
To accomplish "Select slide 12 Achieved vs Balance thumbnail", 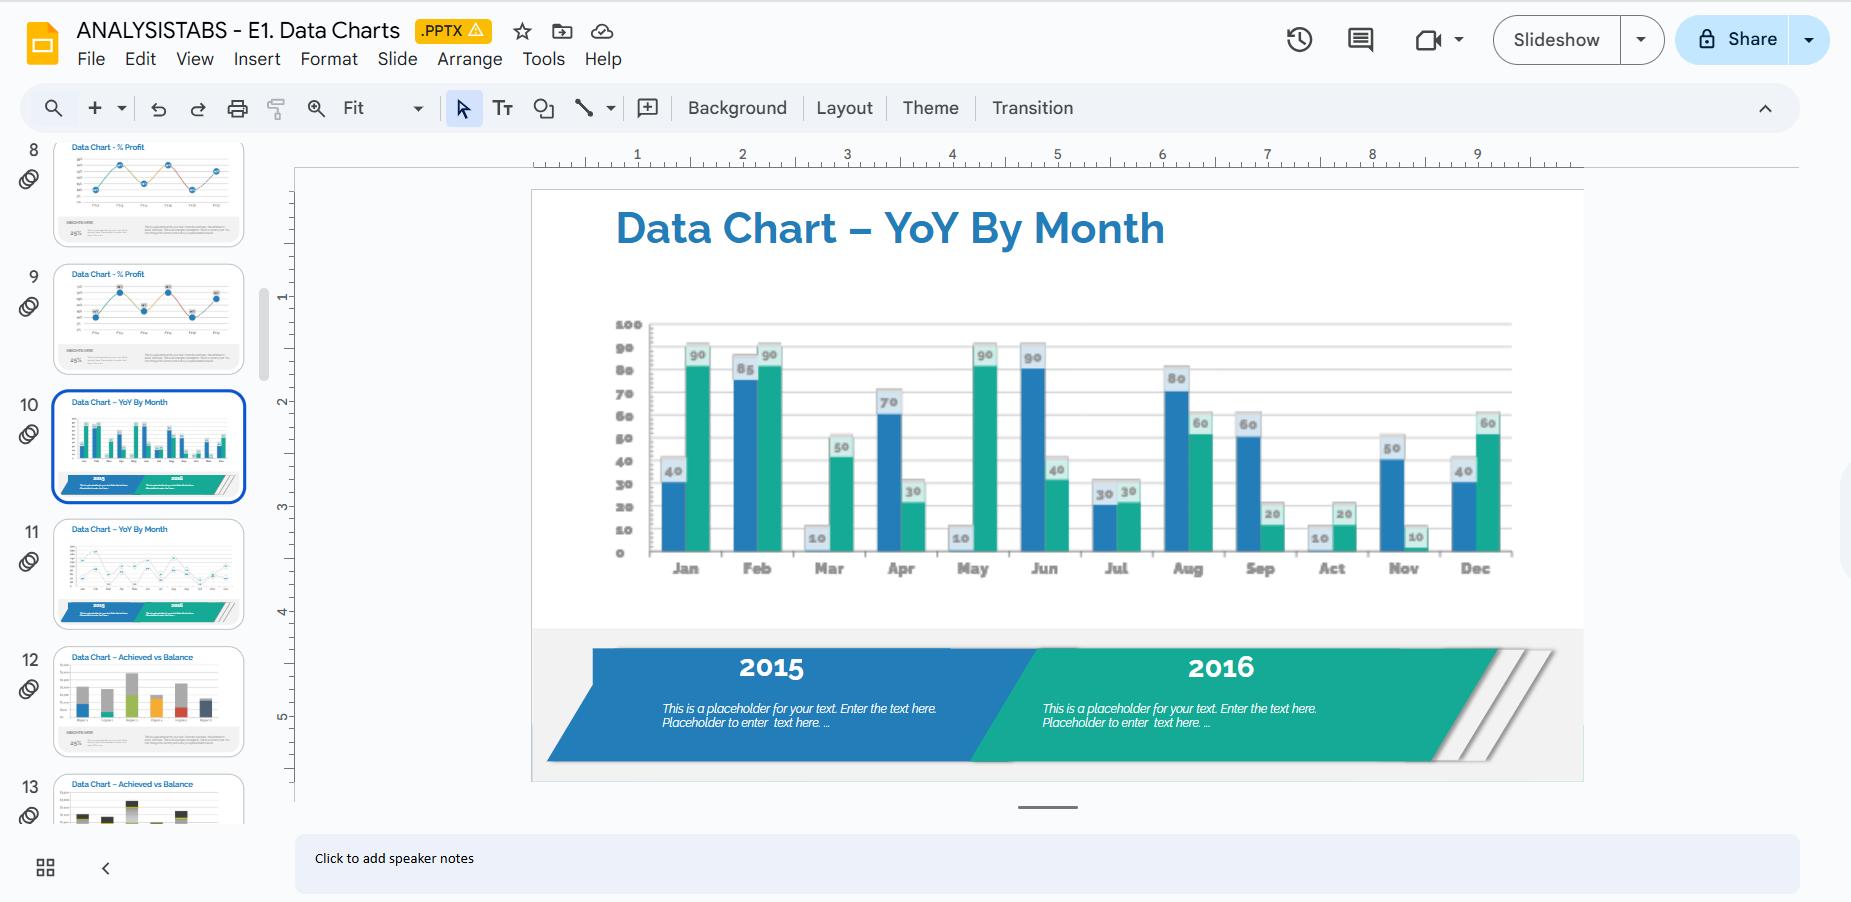I will (148, 701).
